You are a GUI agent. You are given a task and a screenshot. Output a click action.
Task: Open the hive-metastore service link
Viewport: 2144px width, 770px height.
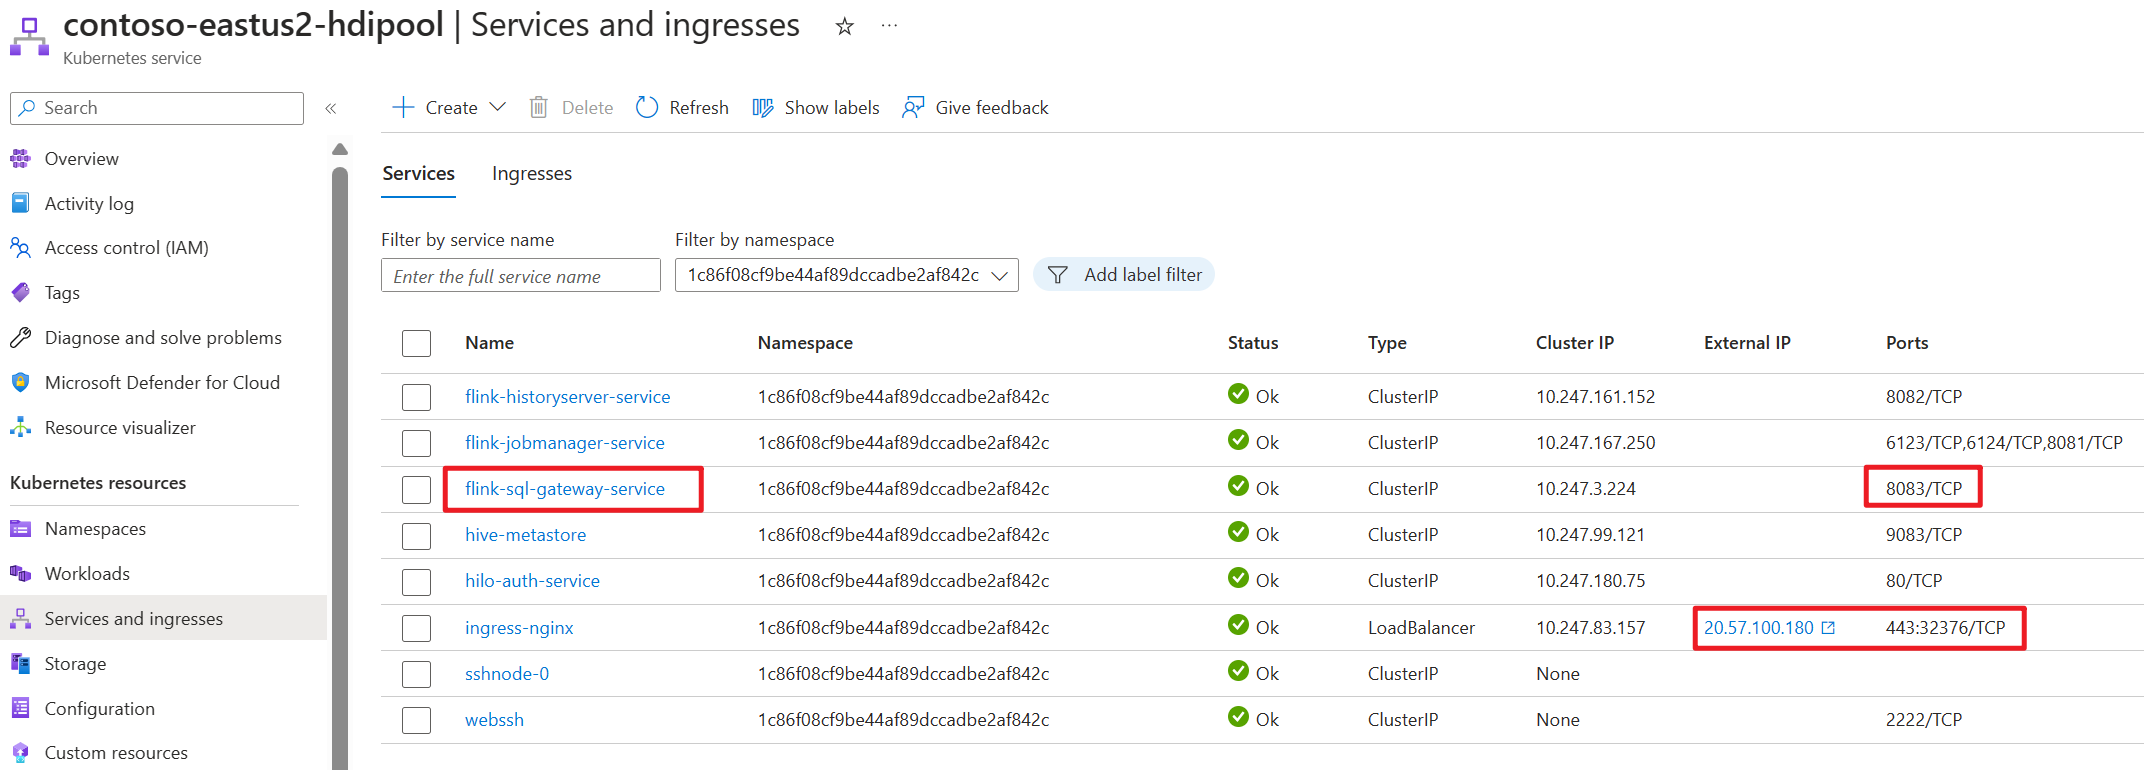[525, 535]
